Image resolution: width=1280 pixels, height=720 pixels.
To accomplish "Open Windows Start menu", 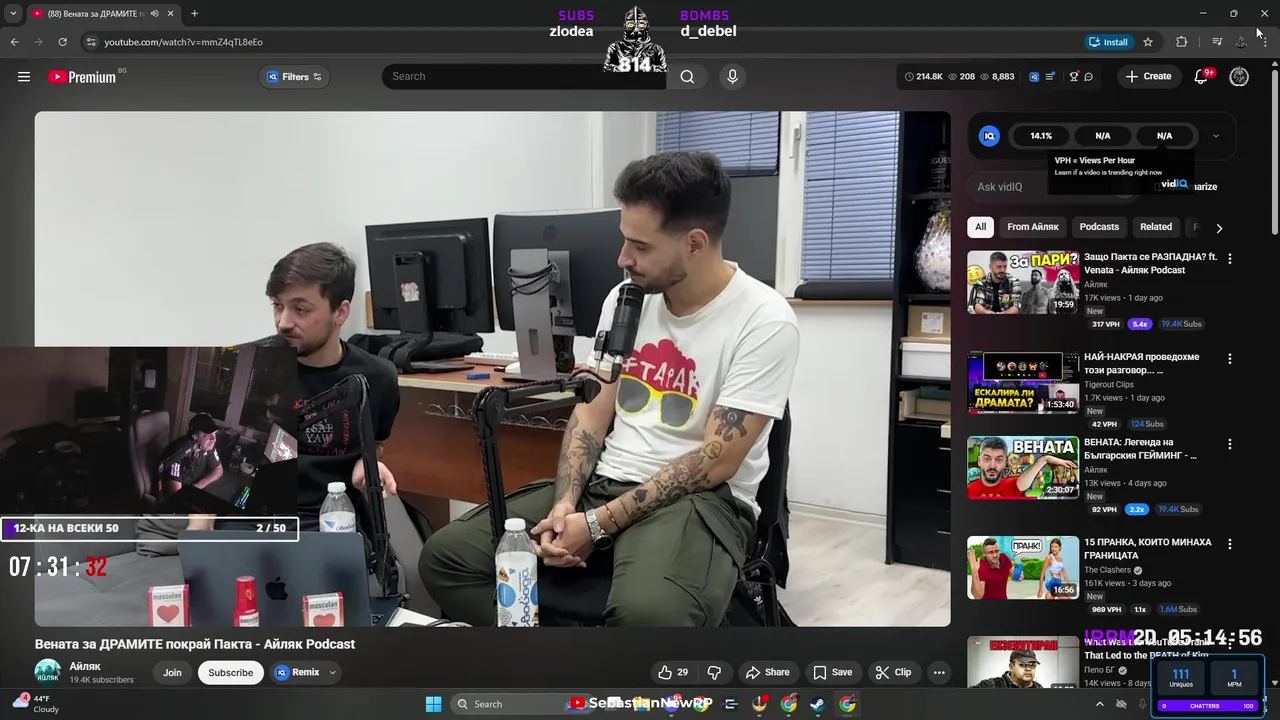I will (x=433, y=704).
